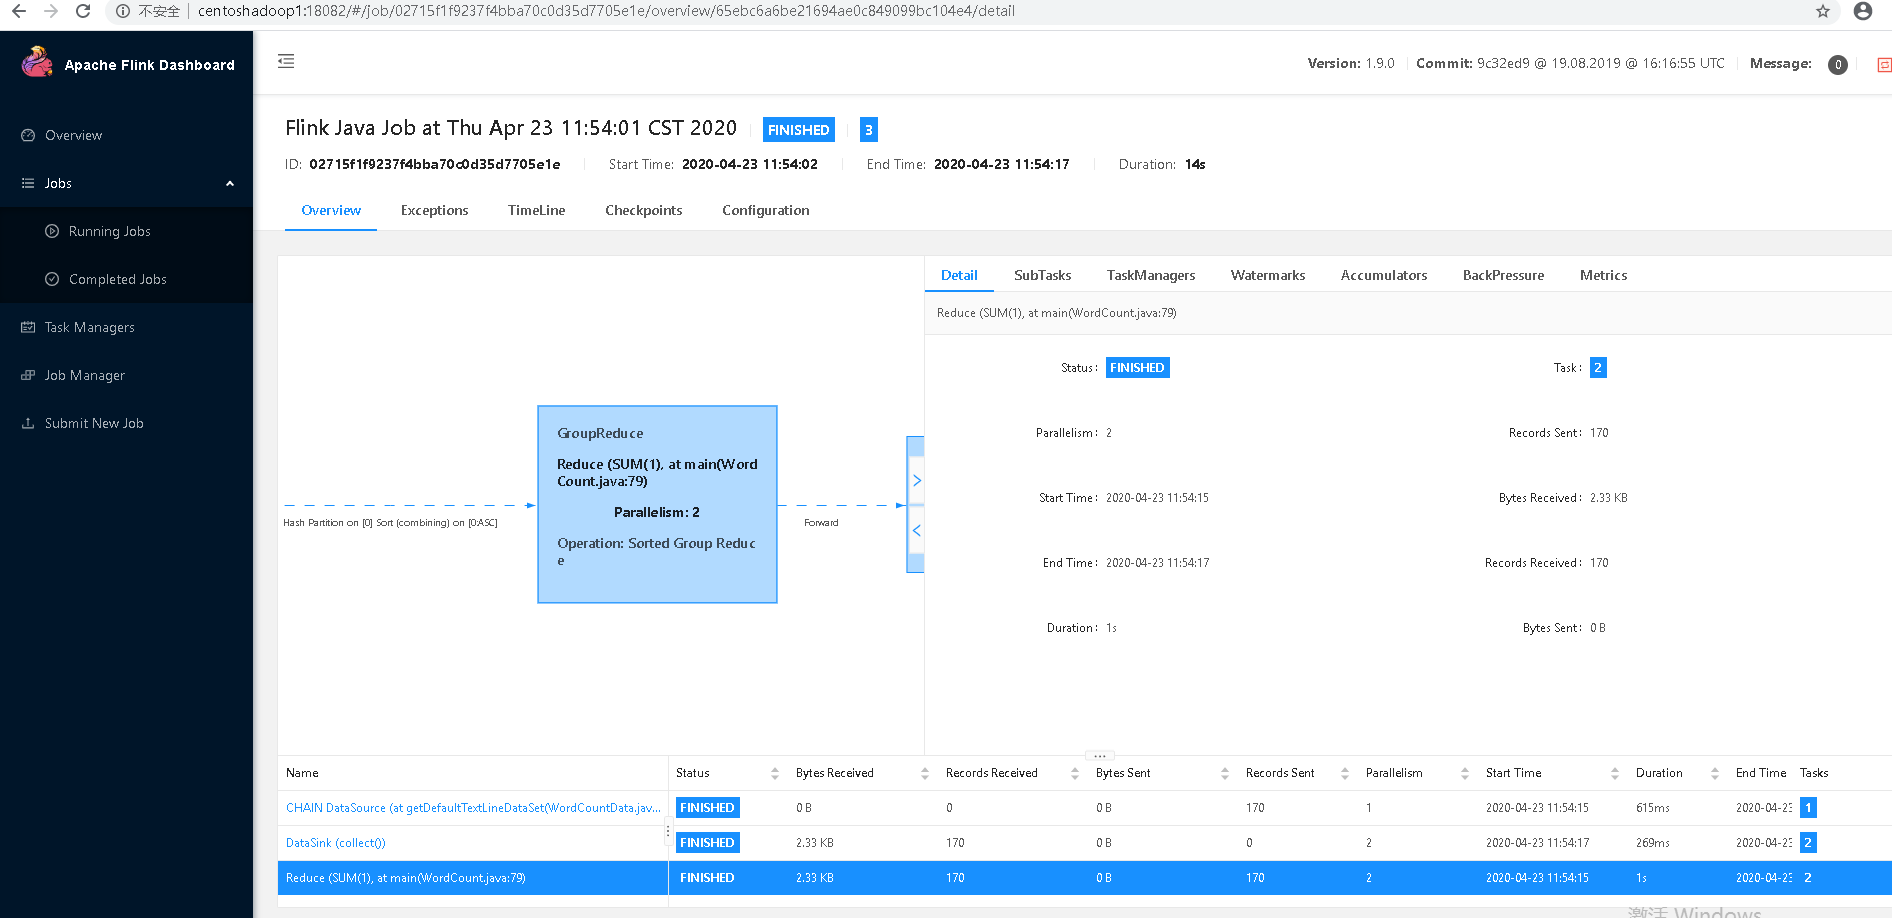This screenshot has height=918, width=1892.
Task: Reload the page with the browser refresh icon
Action: tap(83, 11)
